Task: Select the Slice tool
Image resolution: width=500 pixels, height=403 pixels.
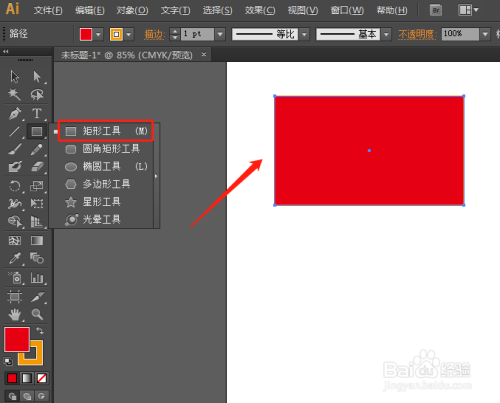Action: click(37, 297)
